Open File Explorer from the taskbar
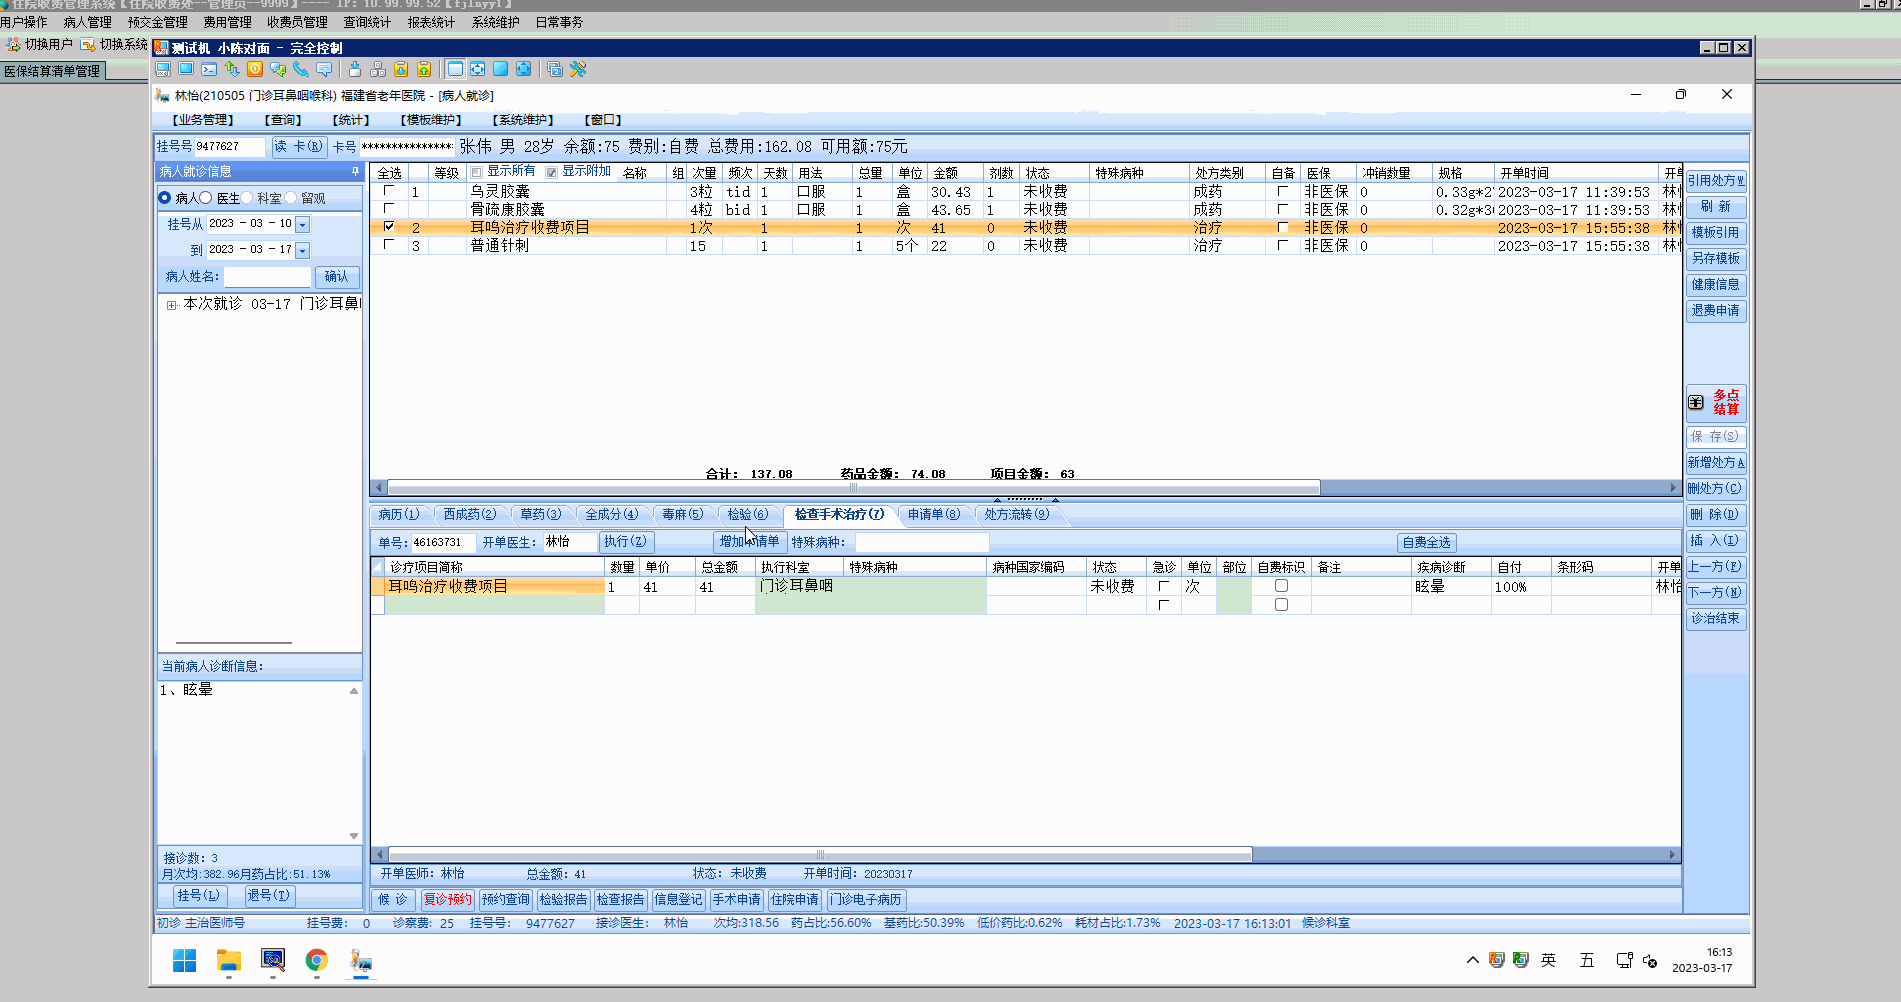Viewport: 1901px width, 1002px height. [x=229, y=961]
